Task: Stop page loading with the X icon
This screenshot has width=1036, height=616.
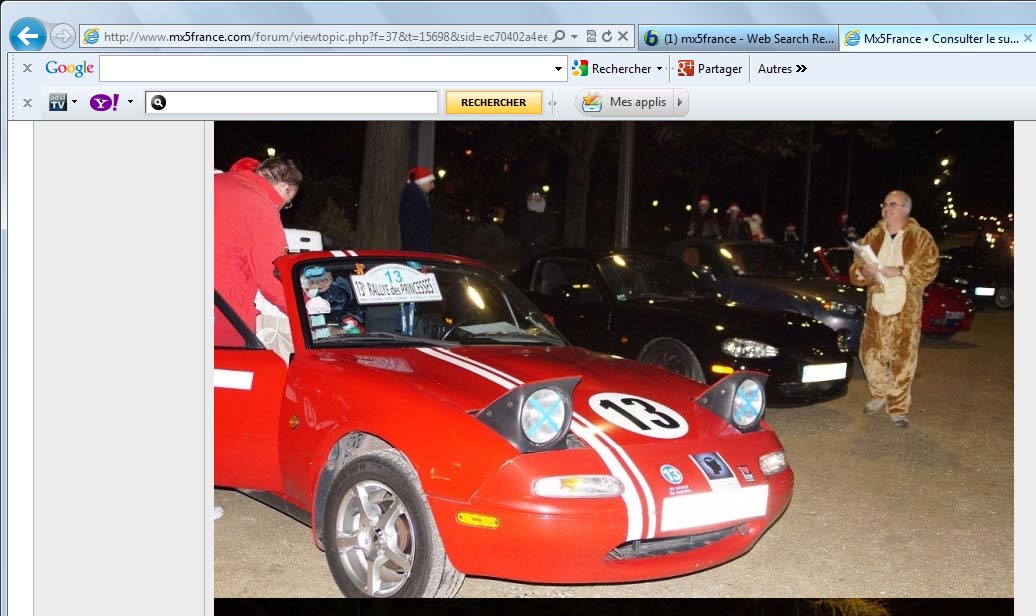Action: click(623, 37)
